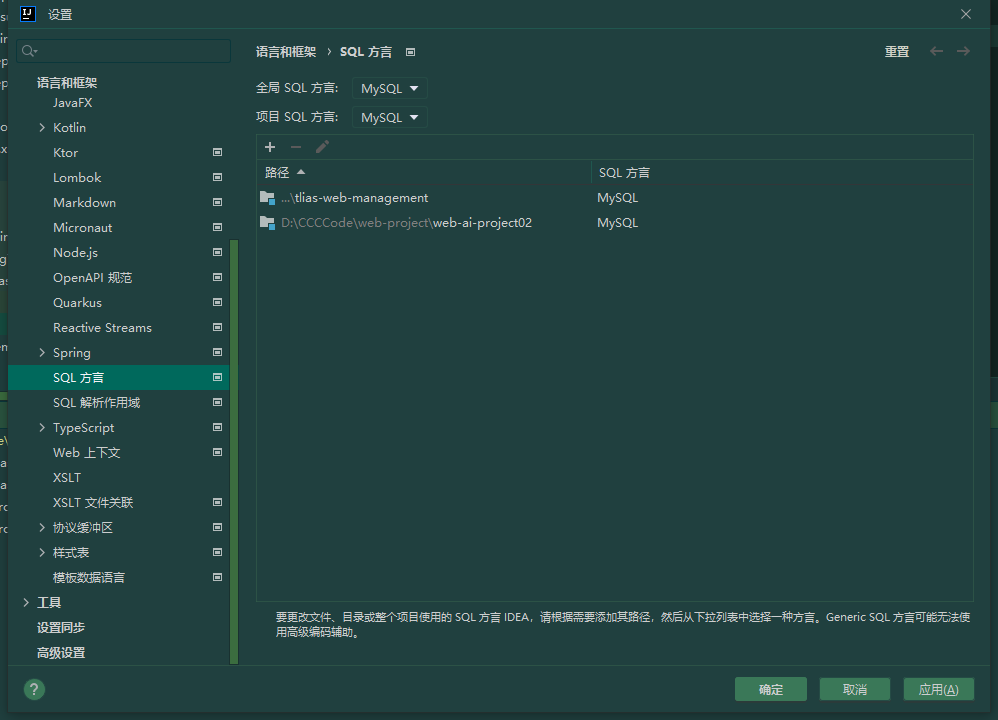This screenshot has height=720, width=998.
Task: Expand the TypeScript tree node
Action: 42,427
